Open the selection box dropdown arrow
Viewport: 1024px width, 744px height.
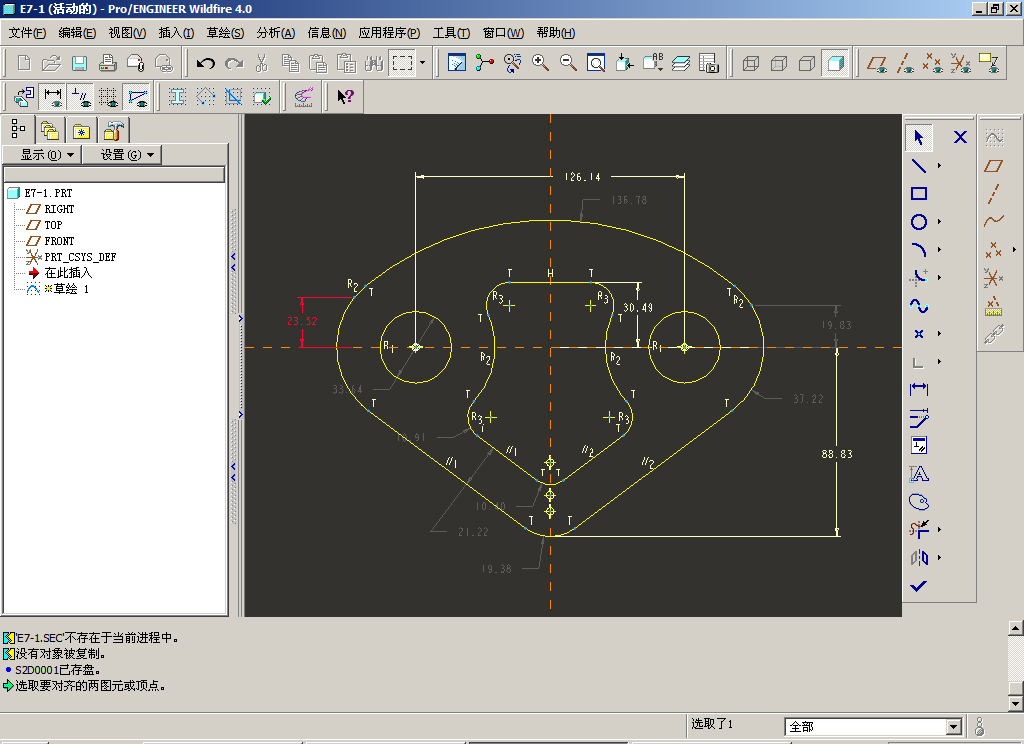tap(423, 63)
